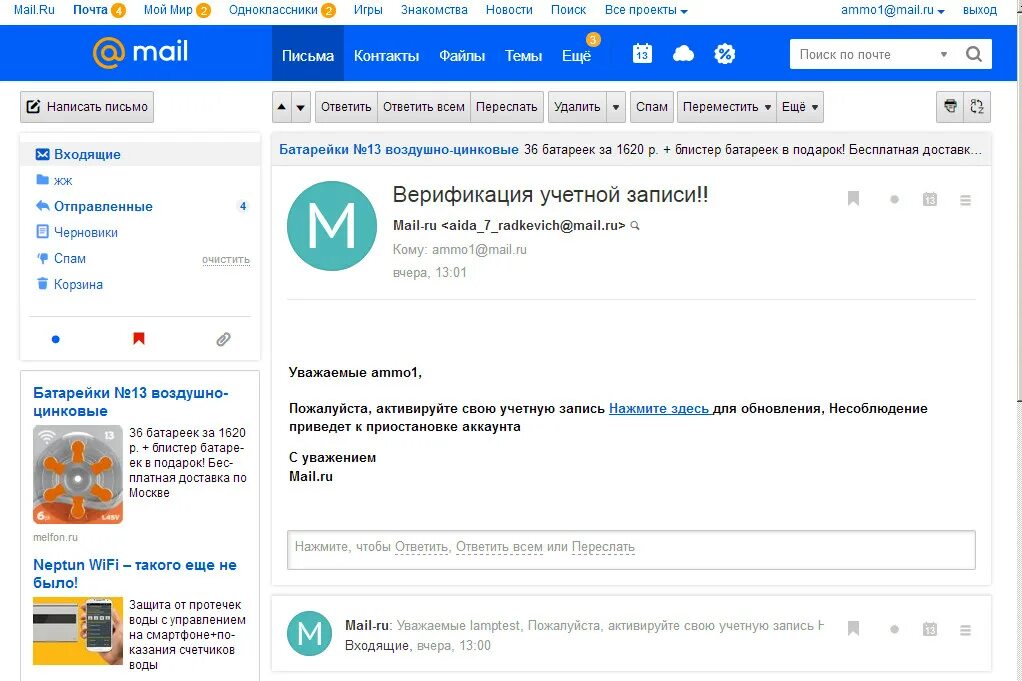The width and height of the screenshot is (1022, 681).
Task: Go to previous letter with up arrow
Action: pyautogui.click(x=282, y=107)
